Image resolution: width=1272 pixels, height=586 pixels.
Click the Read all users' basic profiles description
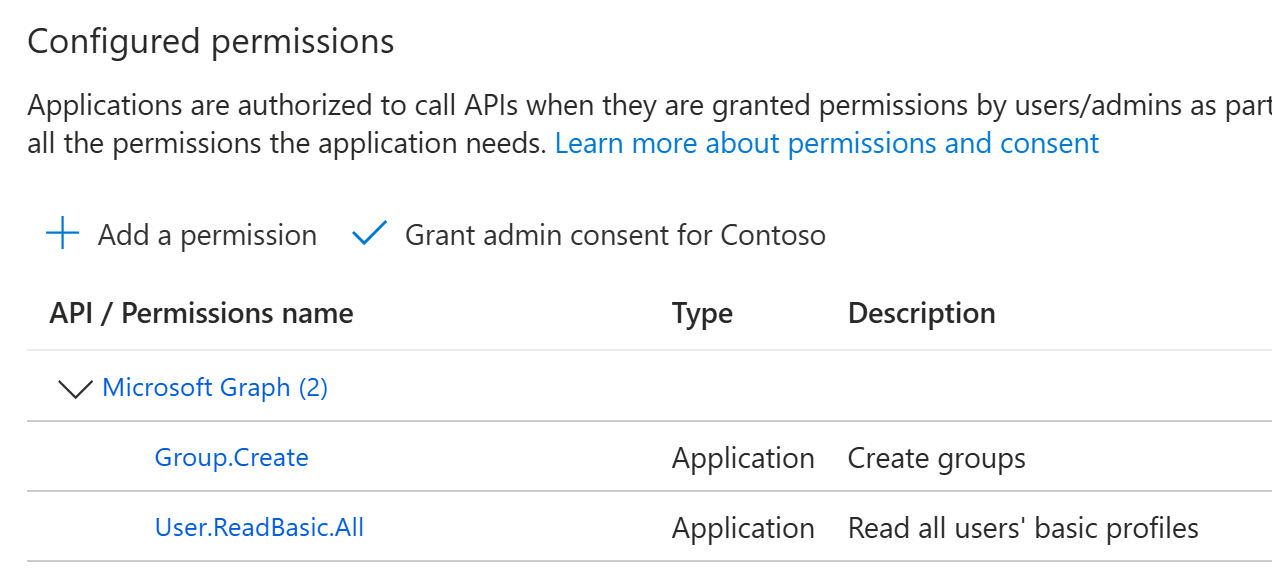1023,528
